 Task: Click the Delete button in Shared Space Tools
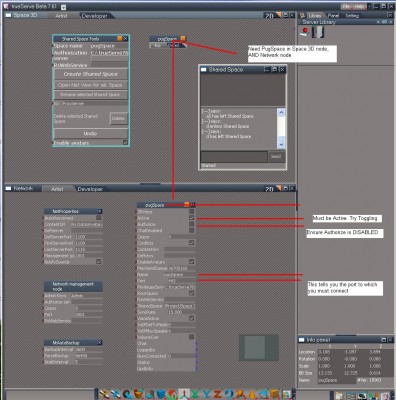coord(118,118)
